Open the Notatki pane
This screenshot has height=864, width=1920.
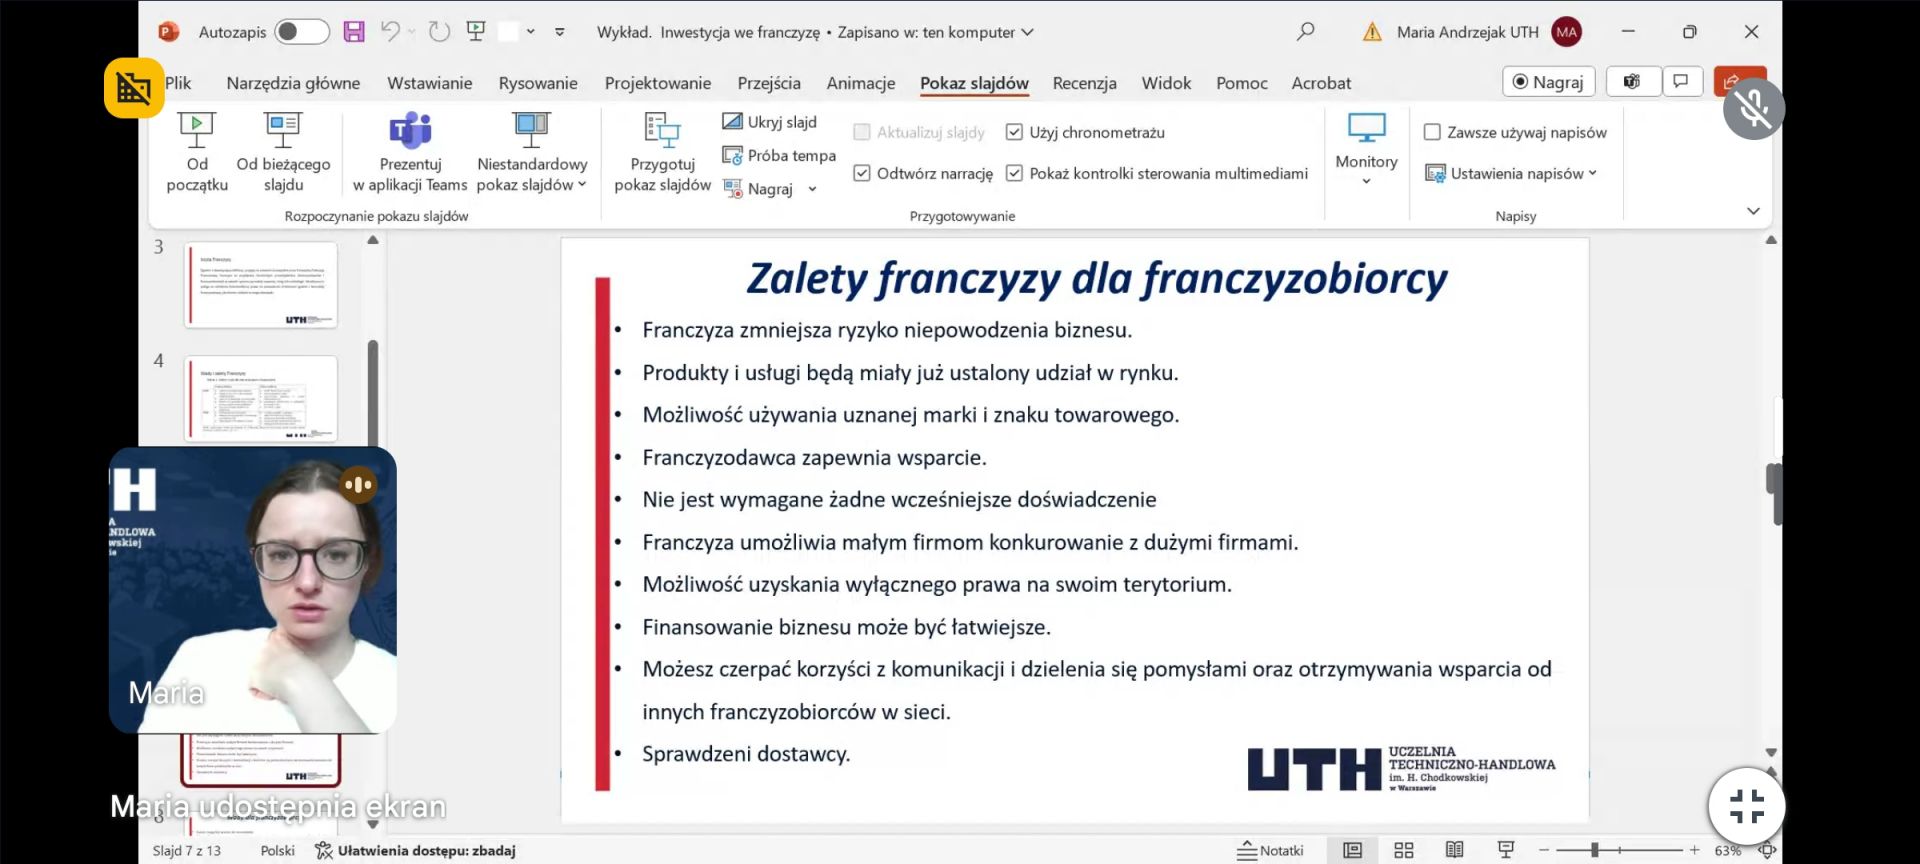1270,851
